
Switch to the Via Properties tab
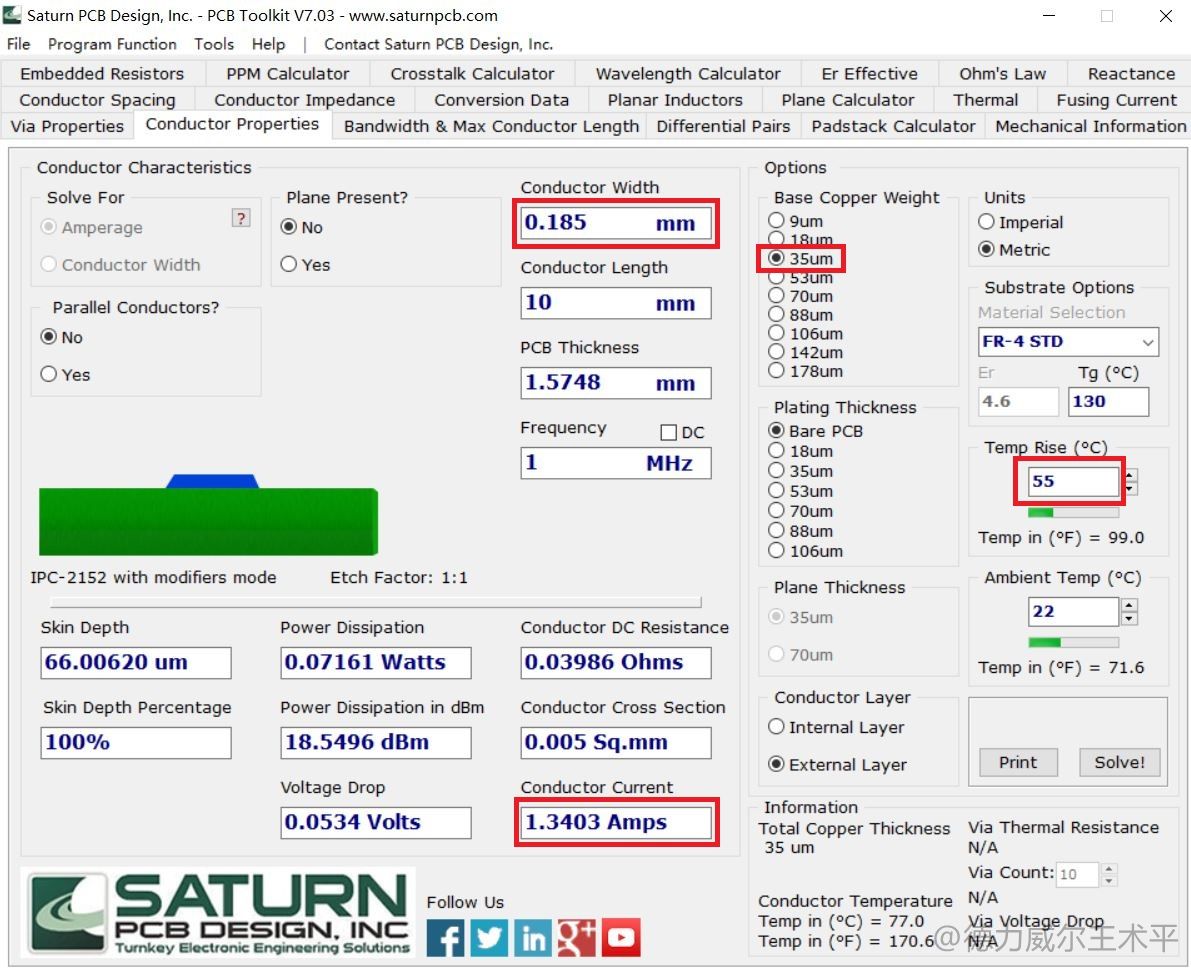tap(67, 126)
